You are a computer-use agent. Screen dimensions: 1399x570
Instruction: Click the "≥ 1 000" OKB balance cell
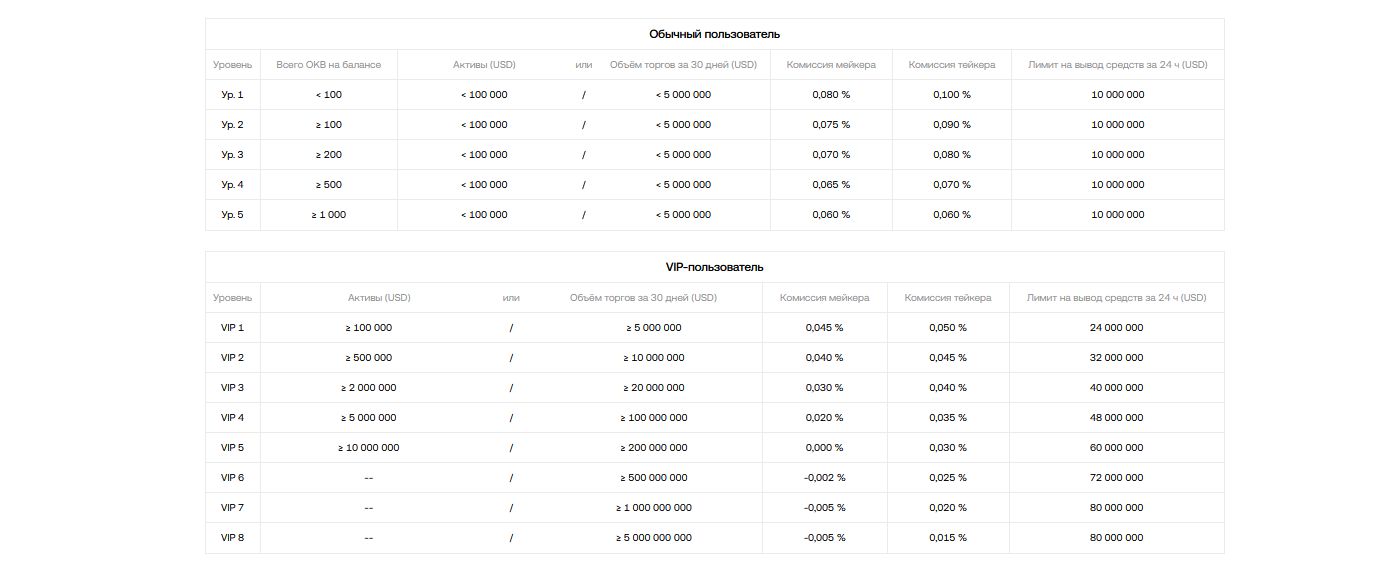tap(328, 215)
